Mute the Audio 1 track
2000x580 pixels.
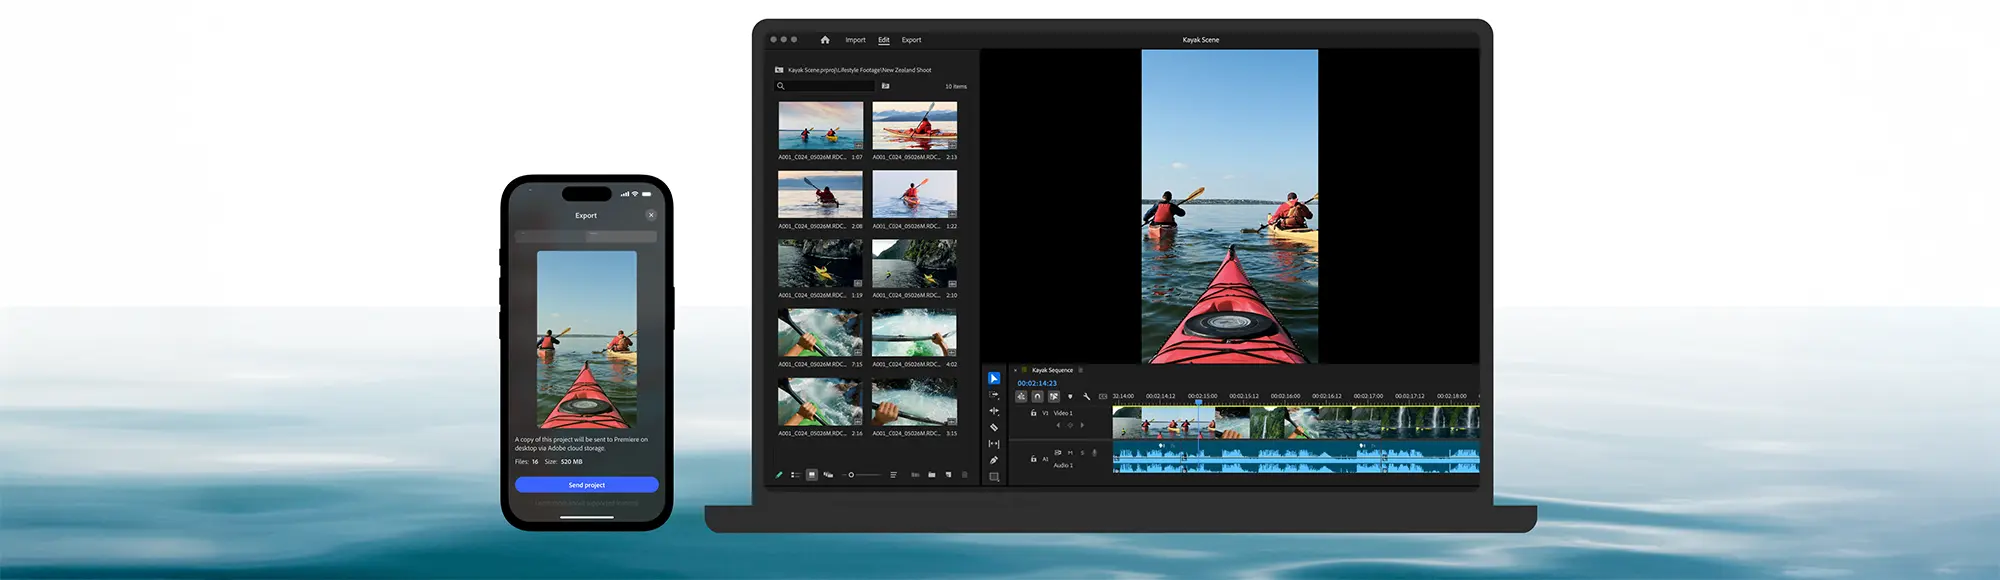pyautogui.click(x=1070, y=453)
